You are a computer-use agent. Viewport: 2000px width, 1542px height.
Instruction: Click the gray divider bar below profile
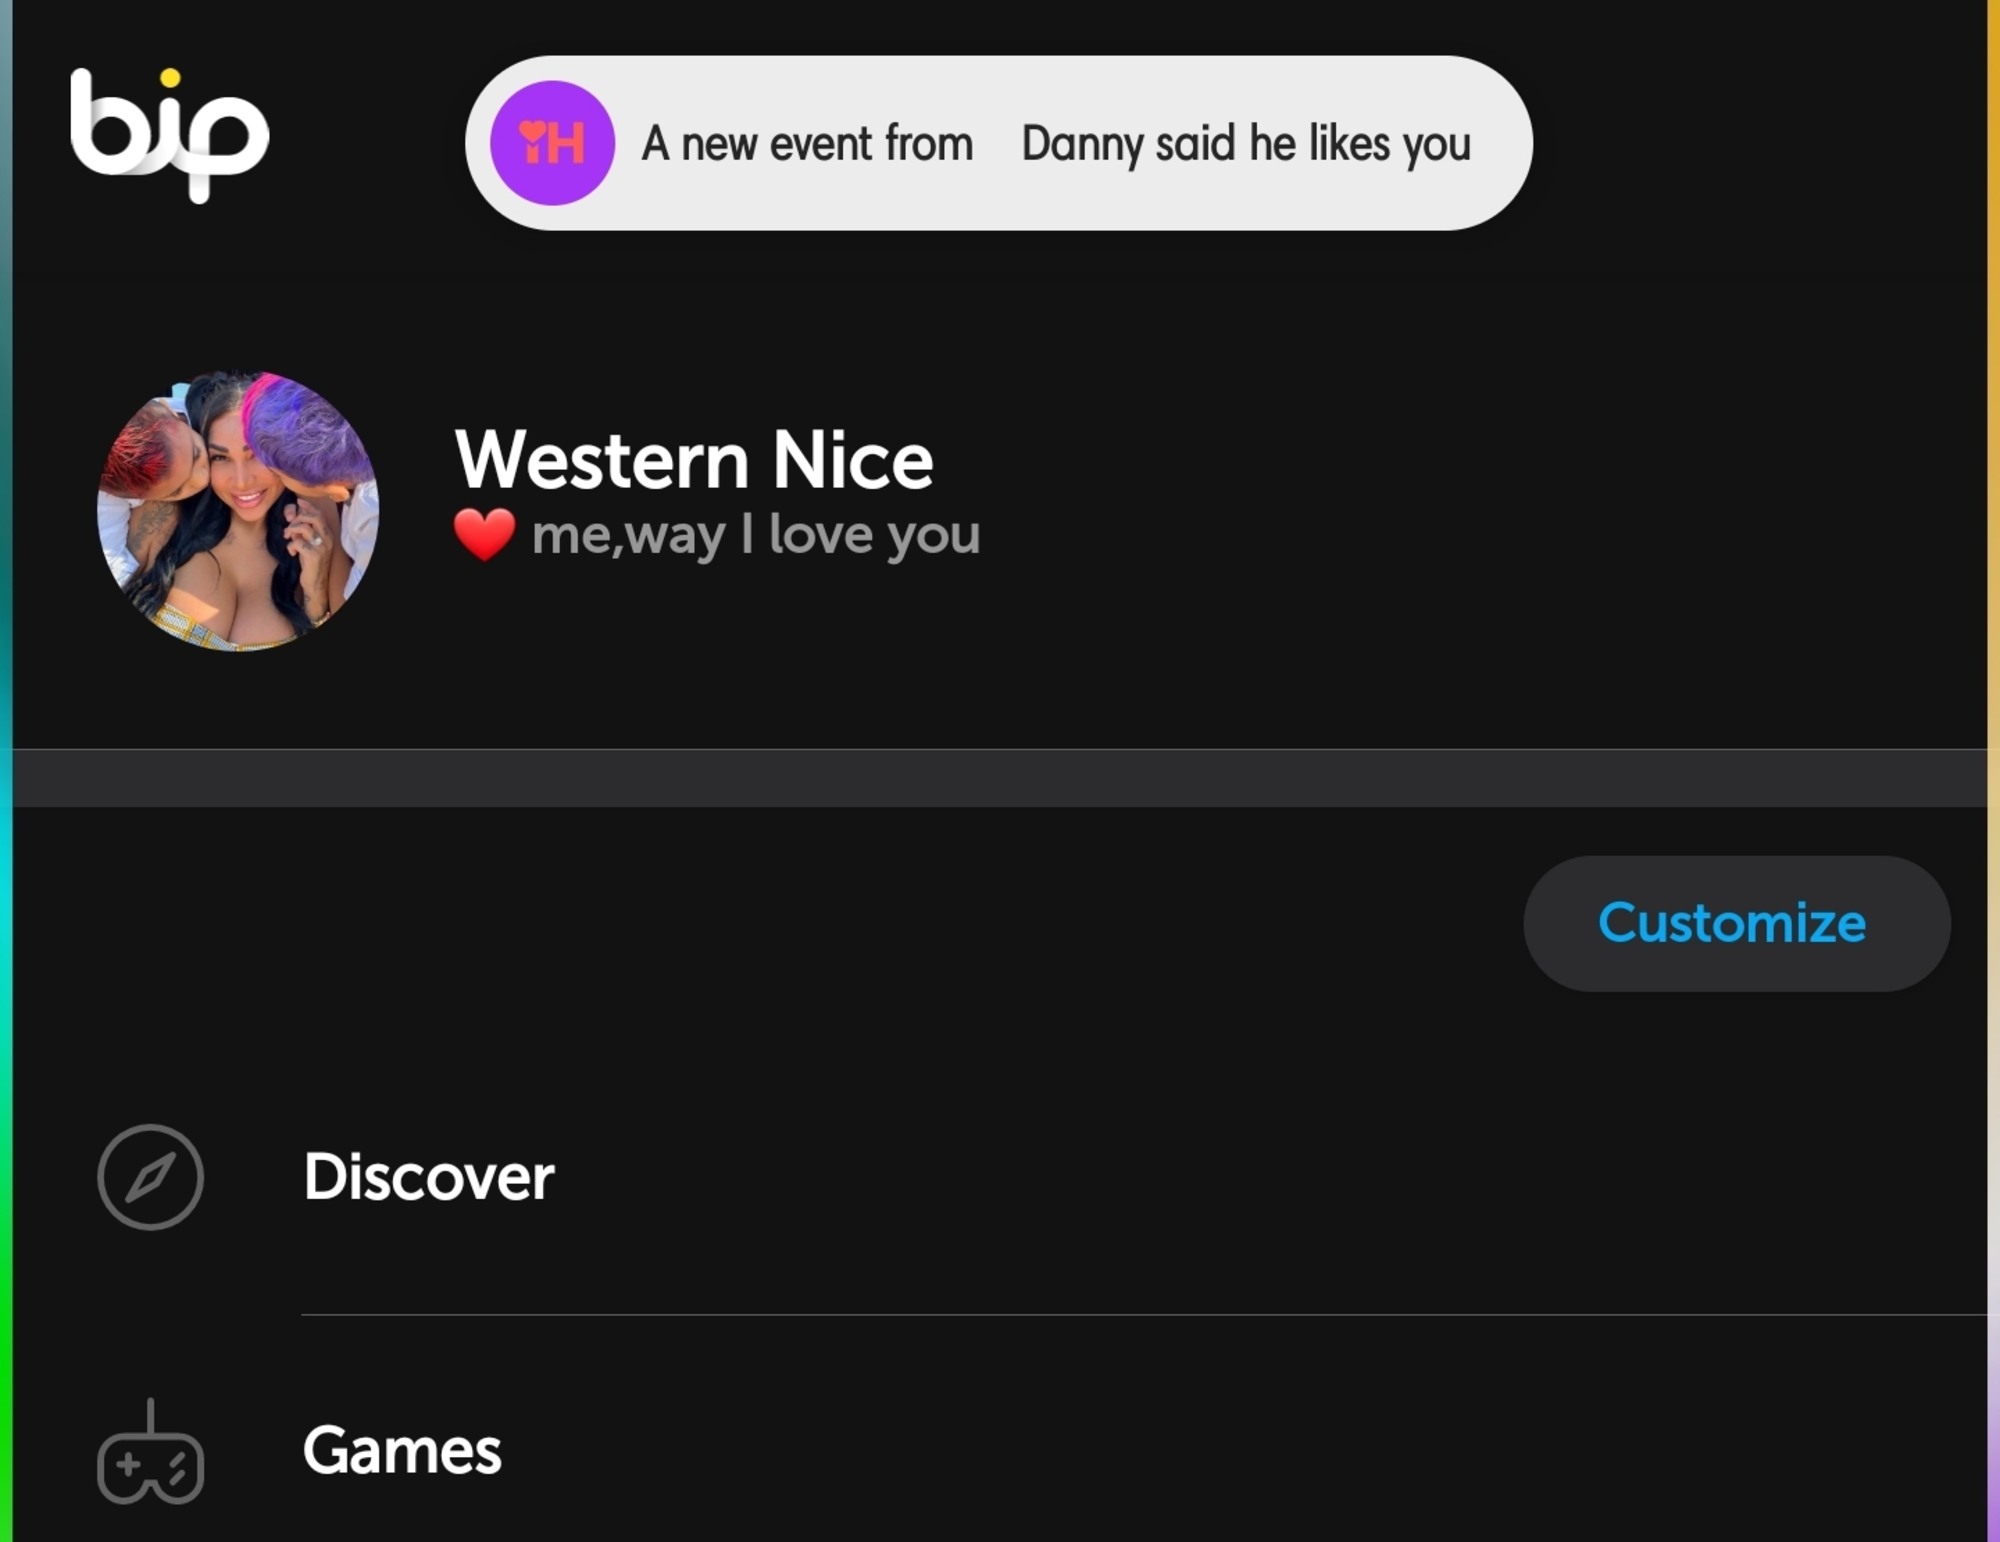[1000, 778]
